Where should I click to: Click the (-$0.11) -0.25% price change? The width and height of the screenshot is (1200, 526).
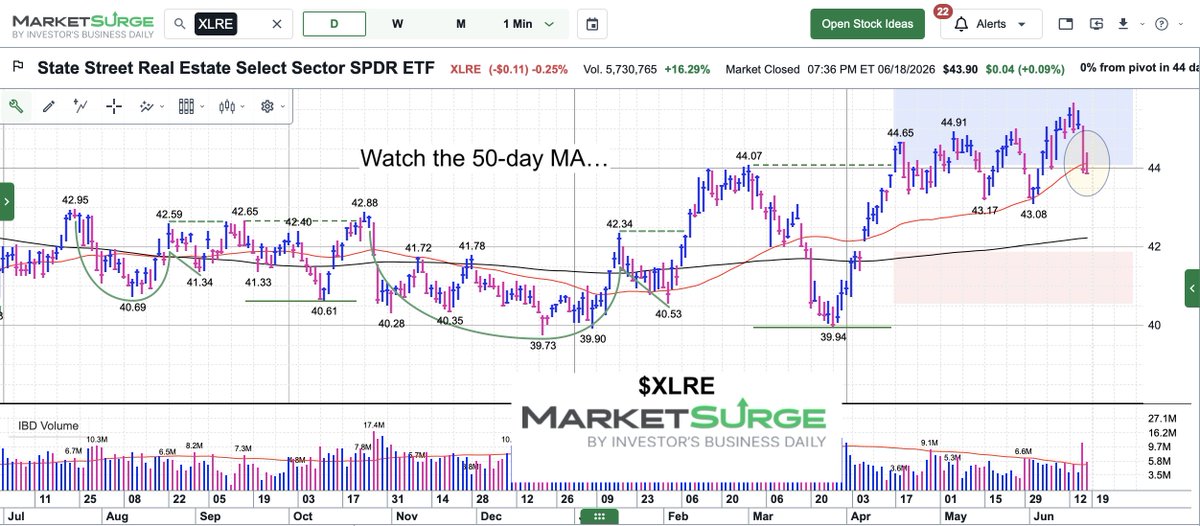tap(527, 69)
